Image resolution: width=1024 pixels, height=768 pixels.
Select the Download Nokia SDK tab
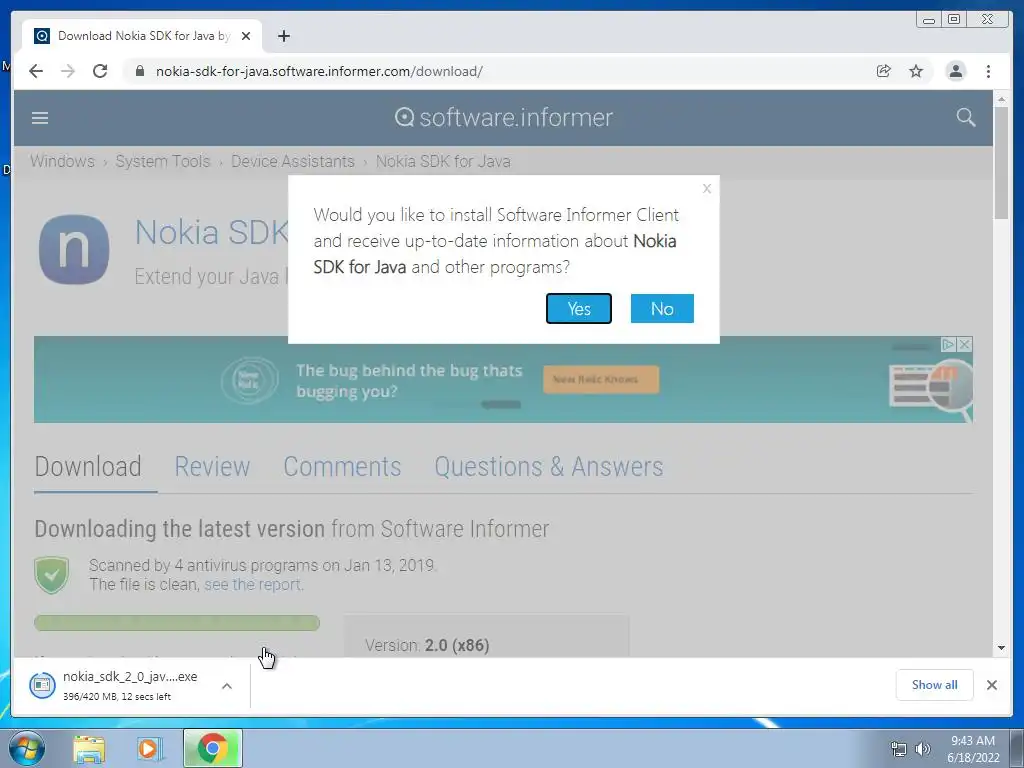pyautogui.click(x=142, y=36)
